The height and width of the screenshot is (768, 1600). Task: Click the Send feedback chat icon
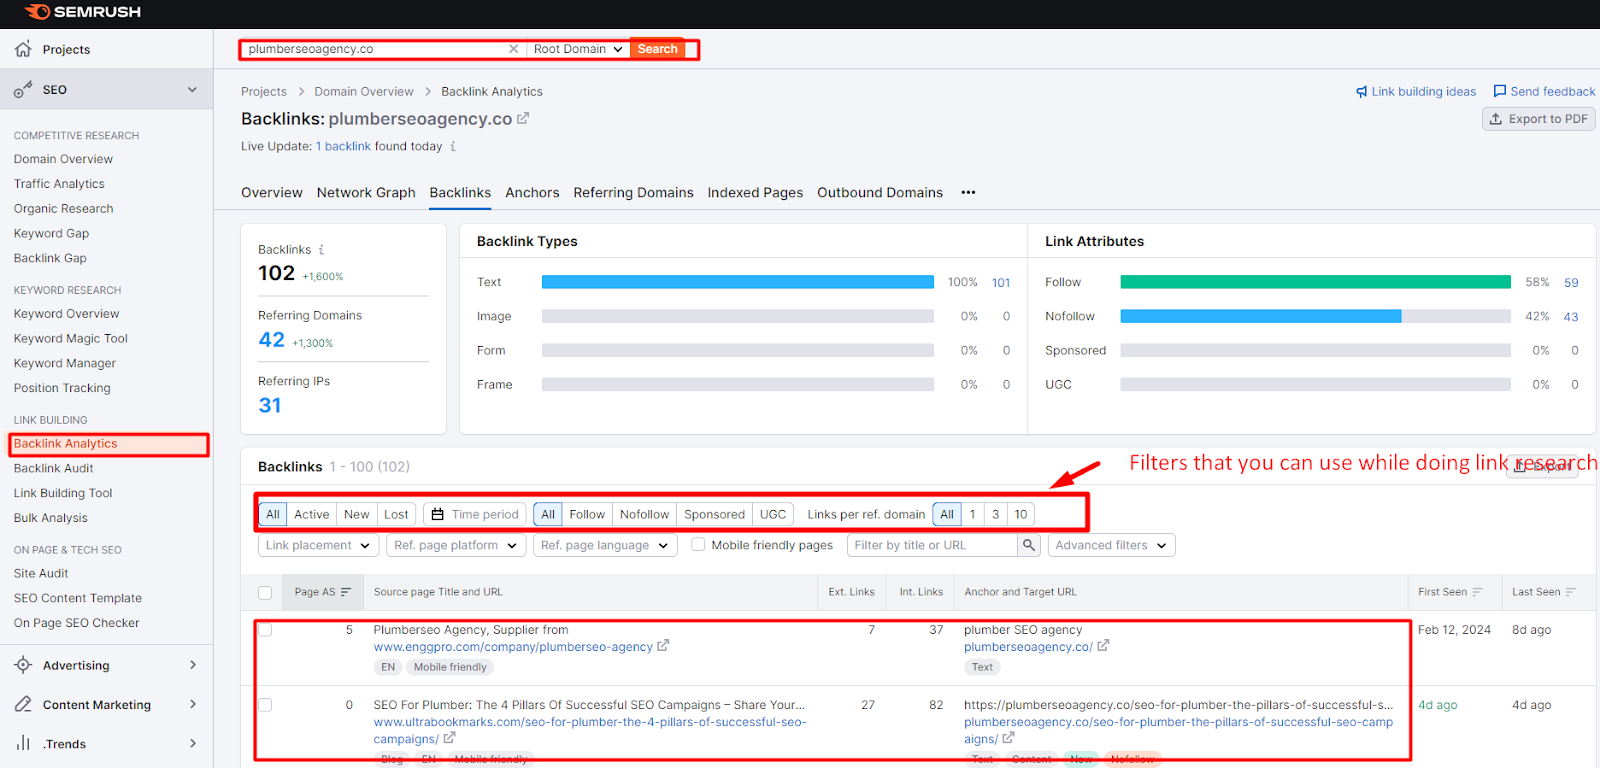click(x=1499, y=91)
